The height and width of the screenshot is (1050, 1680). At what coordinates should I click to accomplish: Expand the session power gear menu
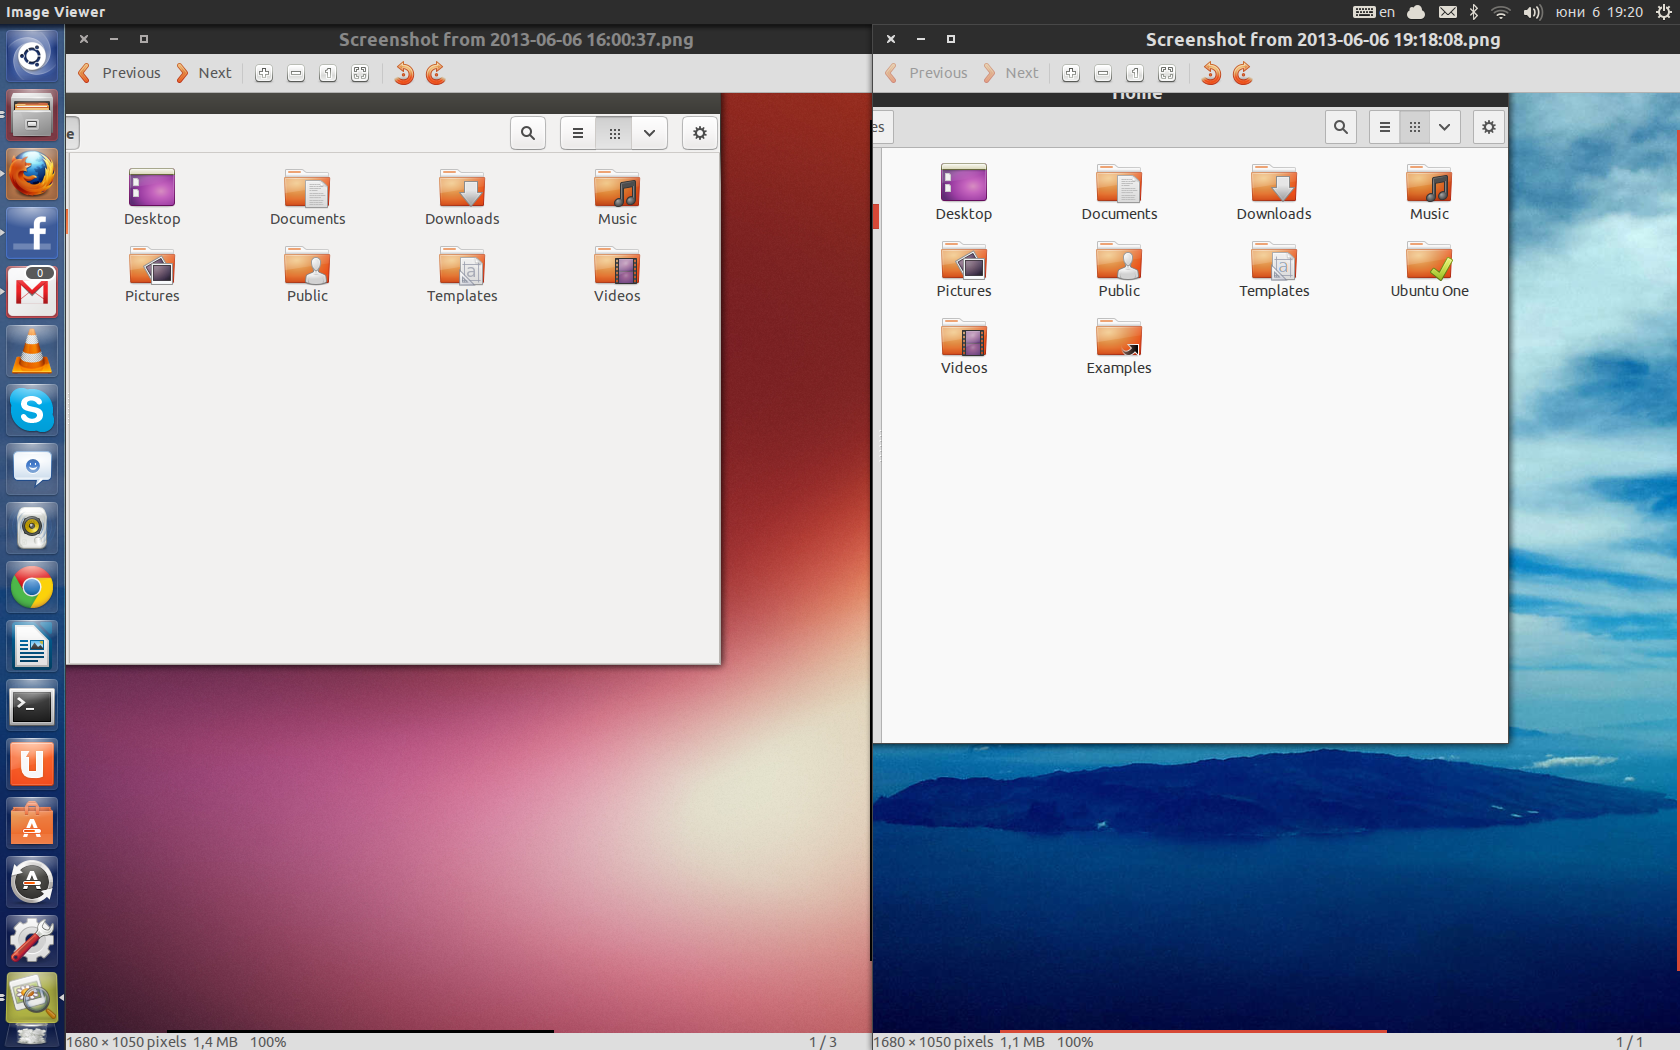pos(1663,12)
